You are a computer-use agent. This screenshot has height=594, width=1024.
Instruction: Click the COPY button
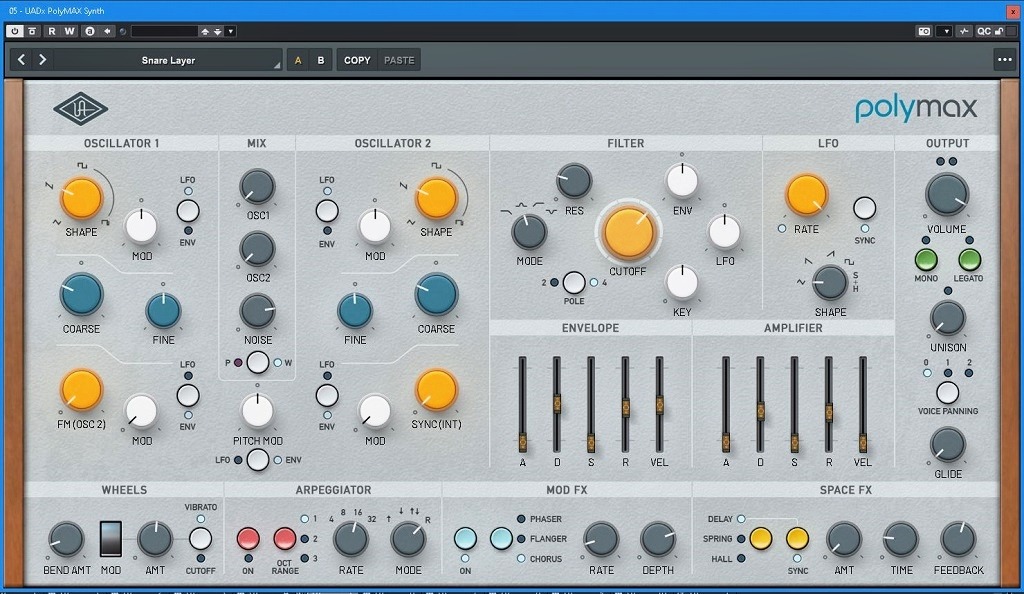tap(357, 60)
